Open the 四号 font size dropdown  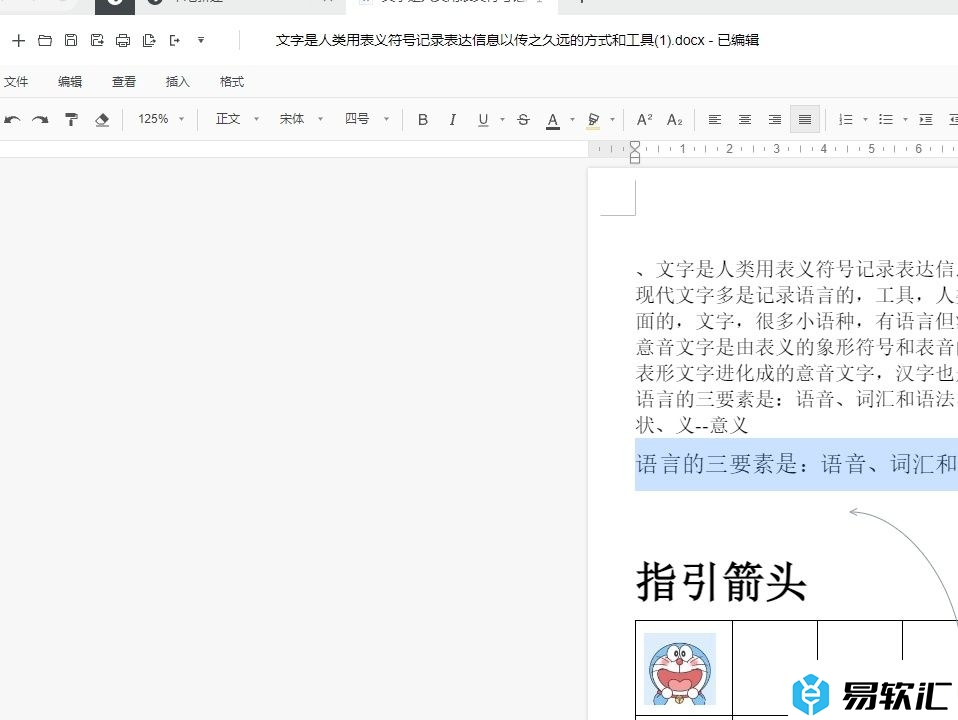click(366, 119)
